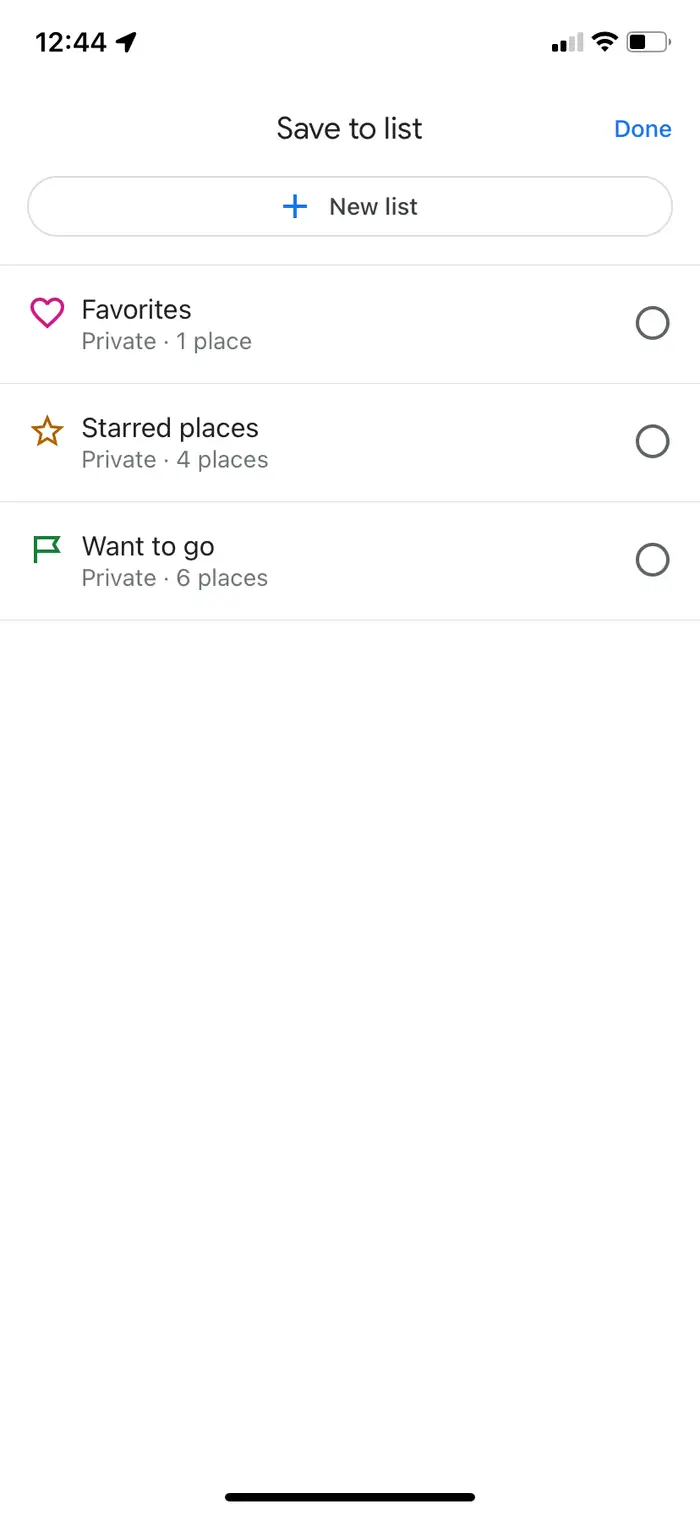
Task: Tap the cellular signal bars icon
Action: pos(567,43)
